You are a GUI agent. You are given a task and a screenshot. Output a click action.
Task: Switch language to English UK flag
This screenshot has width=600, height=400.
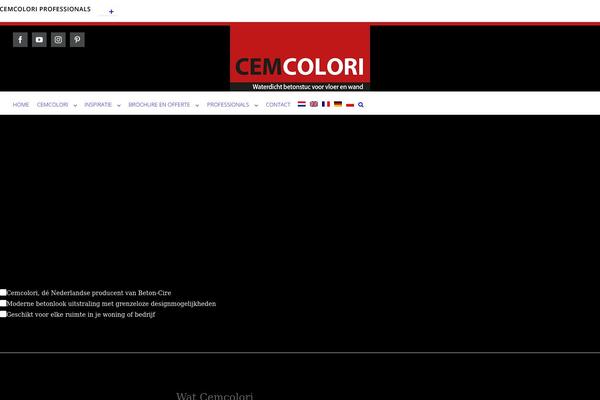pyautogui.click(x=314, y=104)
